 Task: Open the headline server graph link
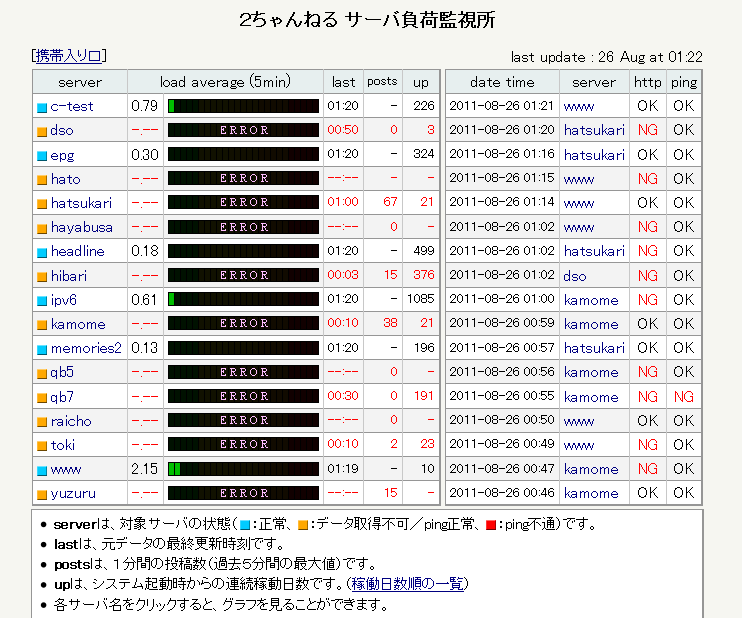tap(78, 251)
